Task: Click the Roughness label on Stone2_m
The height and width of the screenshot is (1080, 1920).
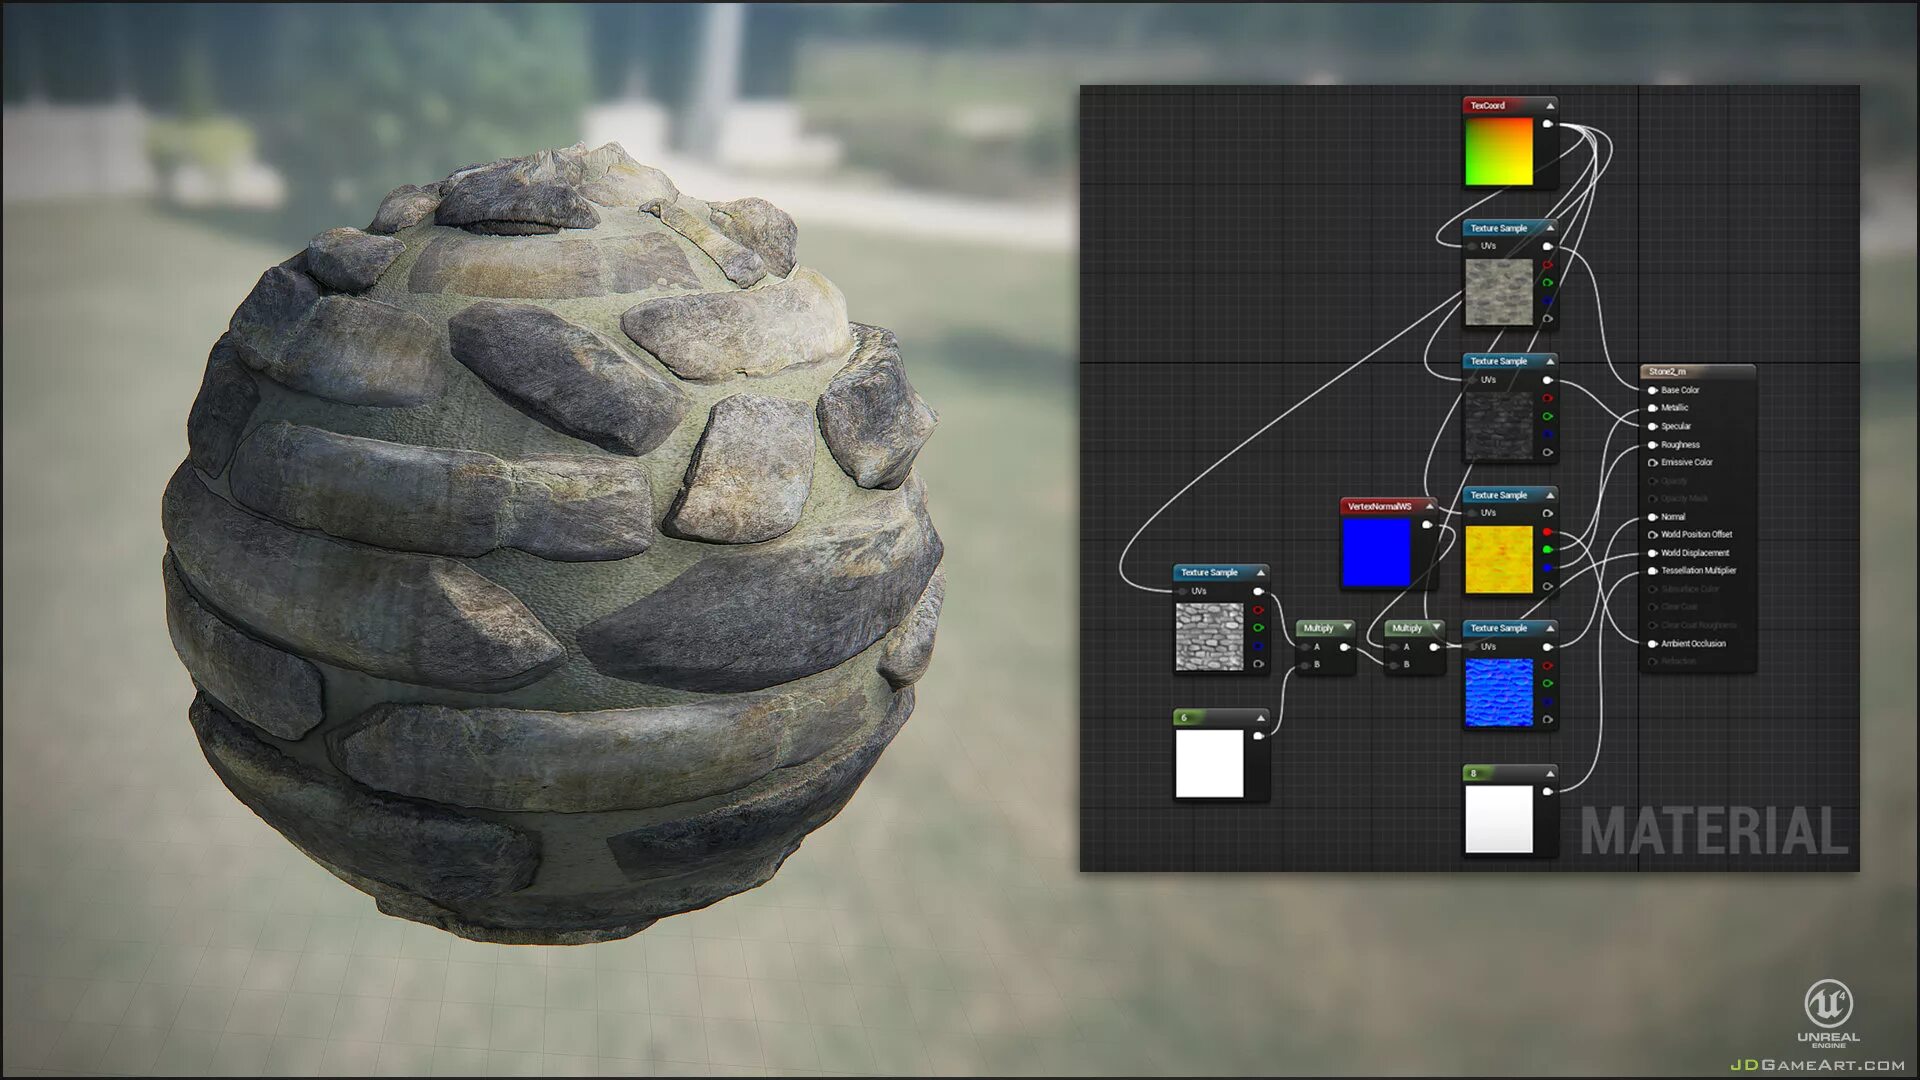Action: [1680, 445]
